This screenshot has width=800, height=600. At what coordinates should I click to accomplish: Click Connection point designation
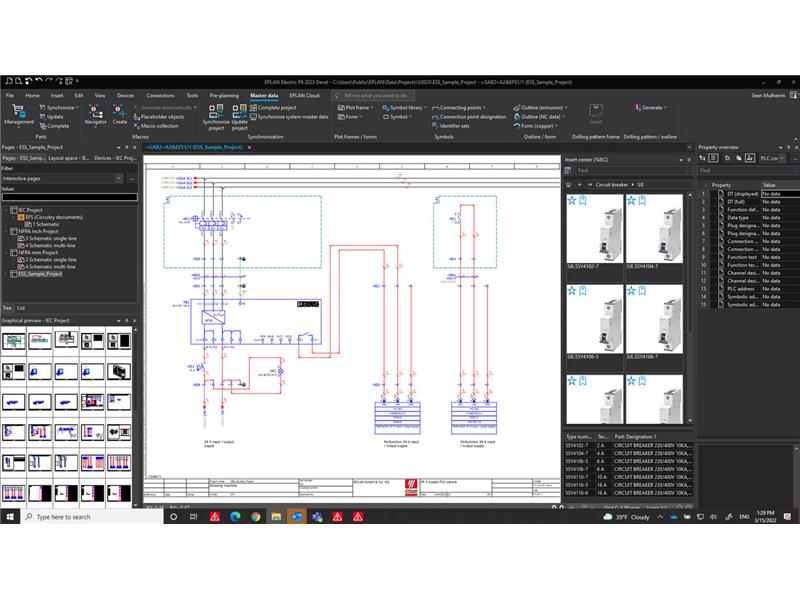469,117
